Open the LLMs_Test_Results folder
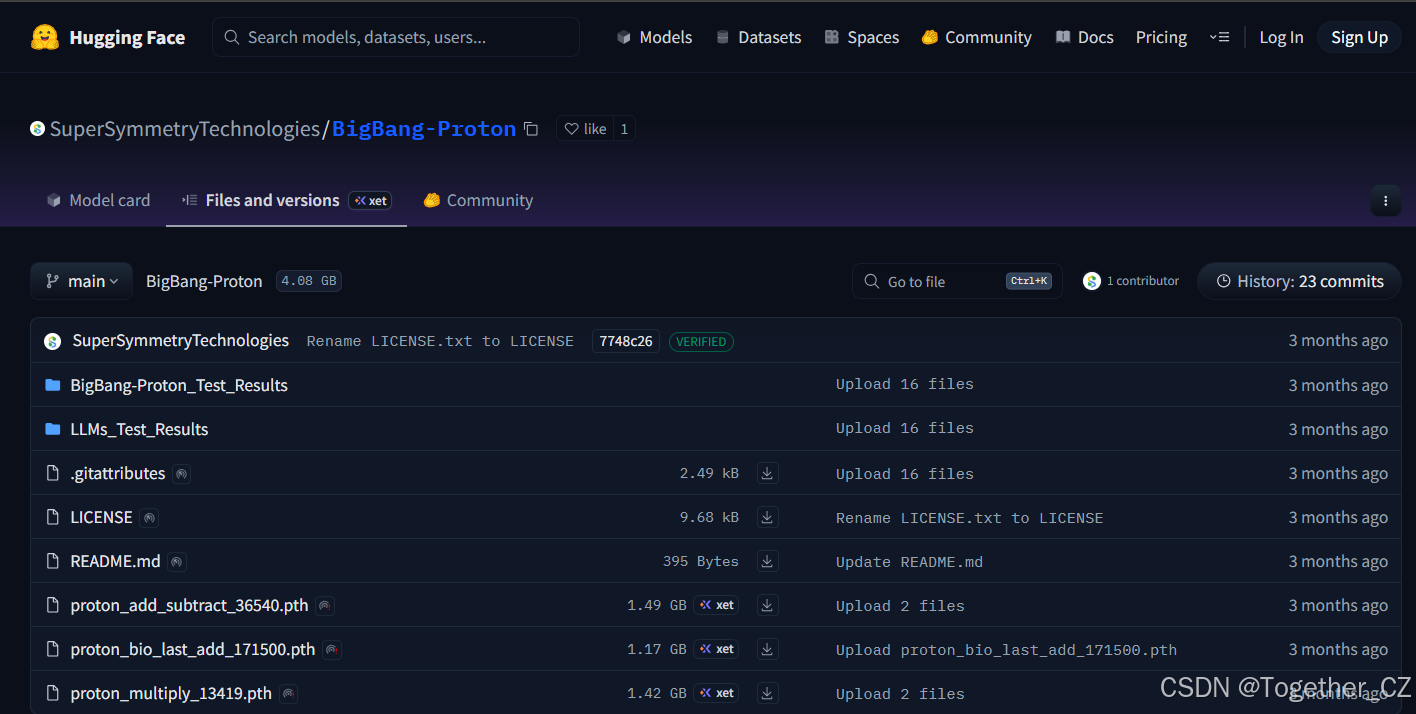The image size is (1416, 714). pos(139,429)
